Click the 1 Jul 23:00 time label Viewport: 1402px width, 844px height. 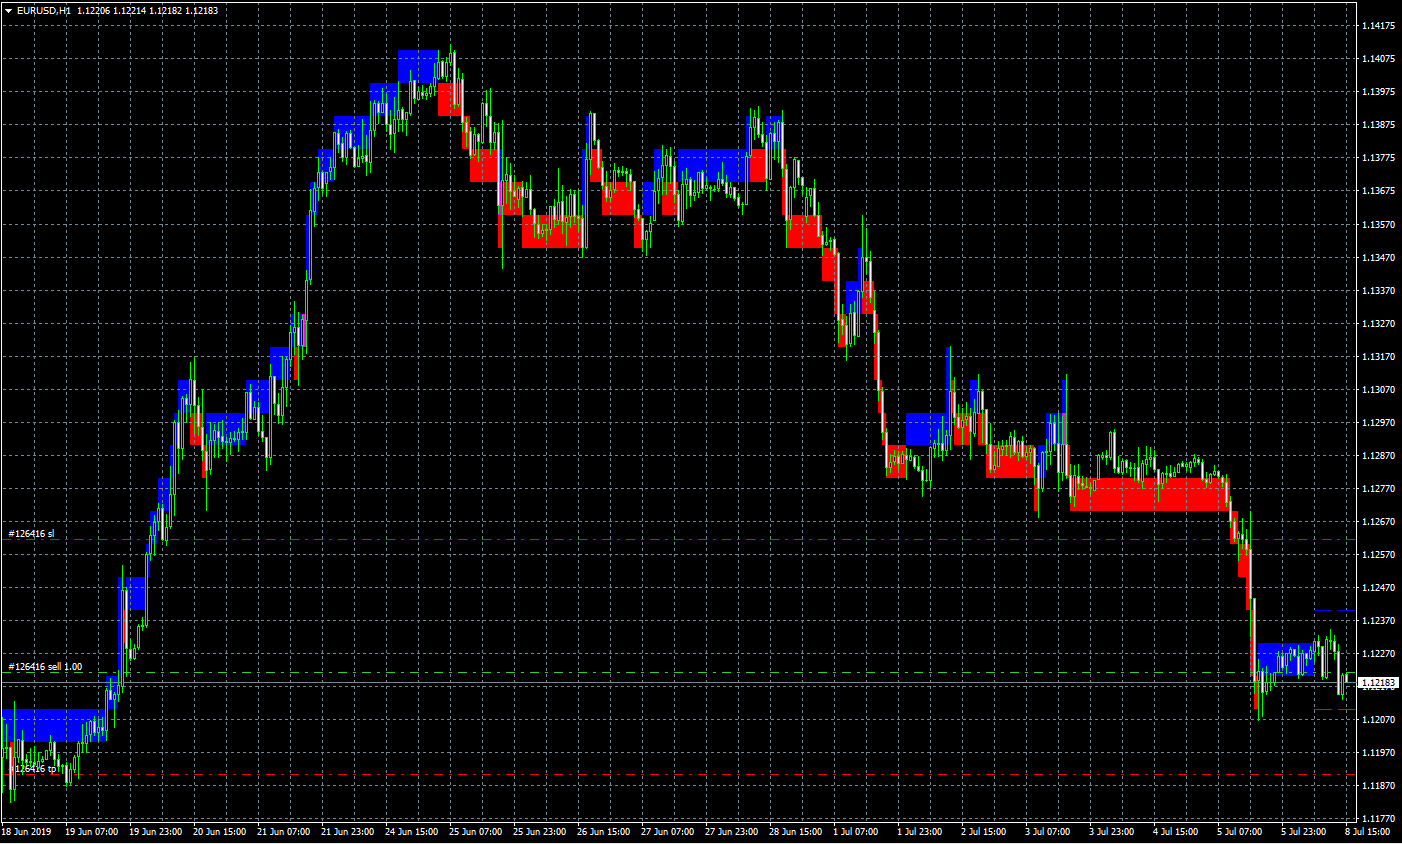[920, 832]
